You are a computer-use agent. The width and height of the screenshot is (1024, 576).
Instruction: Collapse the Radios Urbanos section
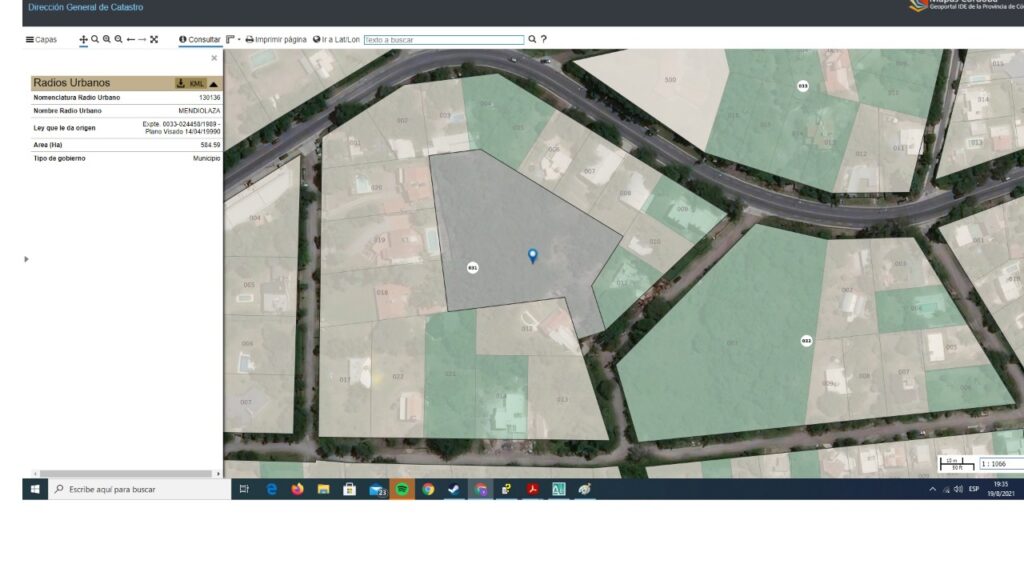[213, 83]
